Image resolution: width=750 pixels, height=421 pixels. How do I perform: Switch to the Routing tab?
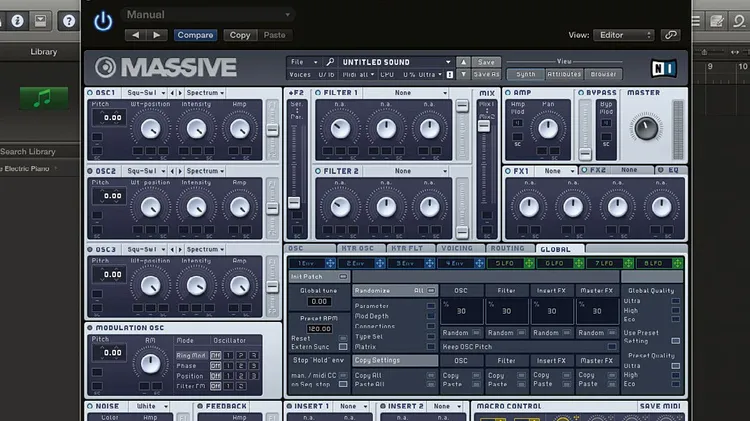click(x=510, y=248)
